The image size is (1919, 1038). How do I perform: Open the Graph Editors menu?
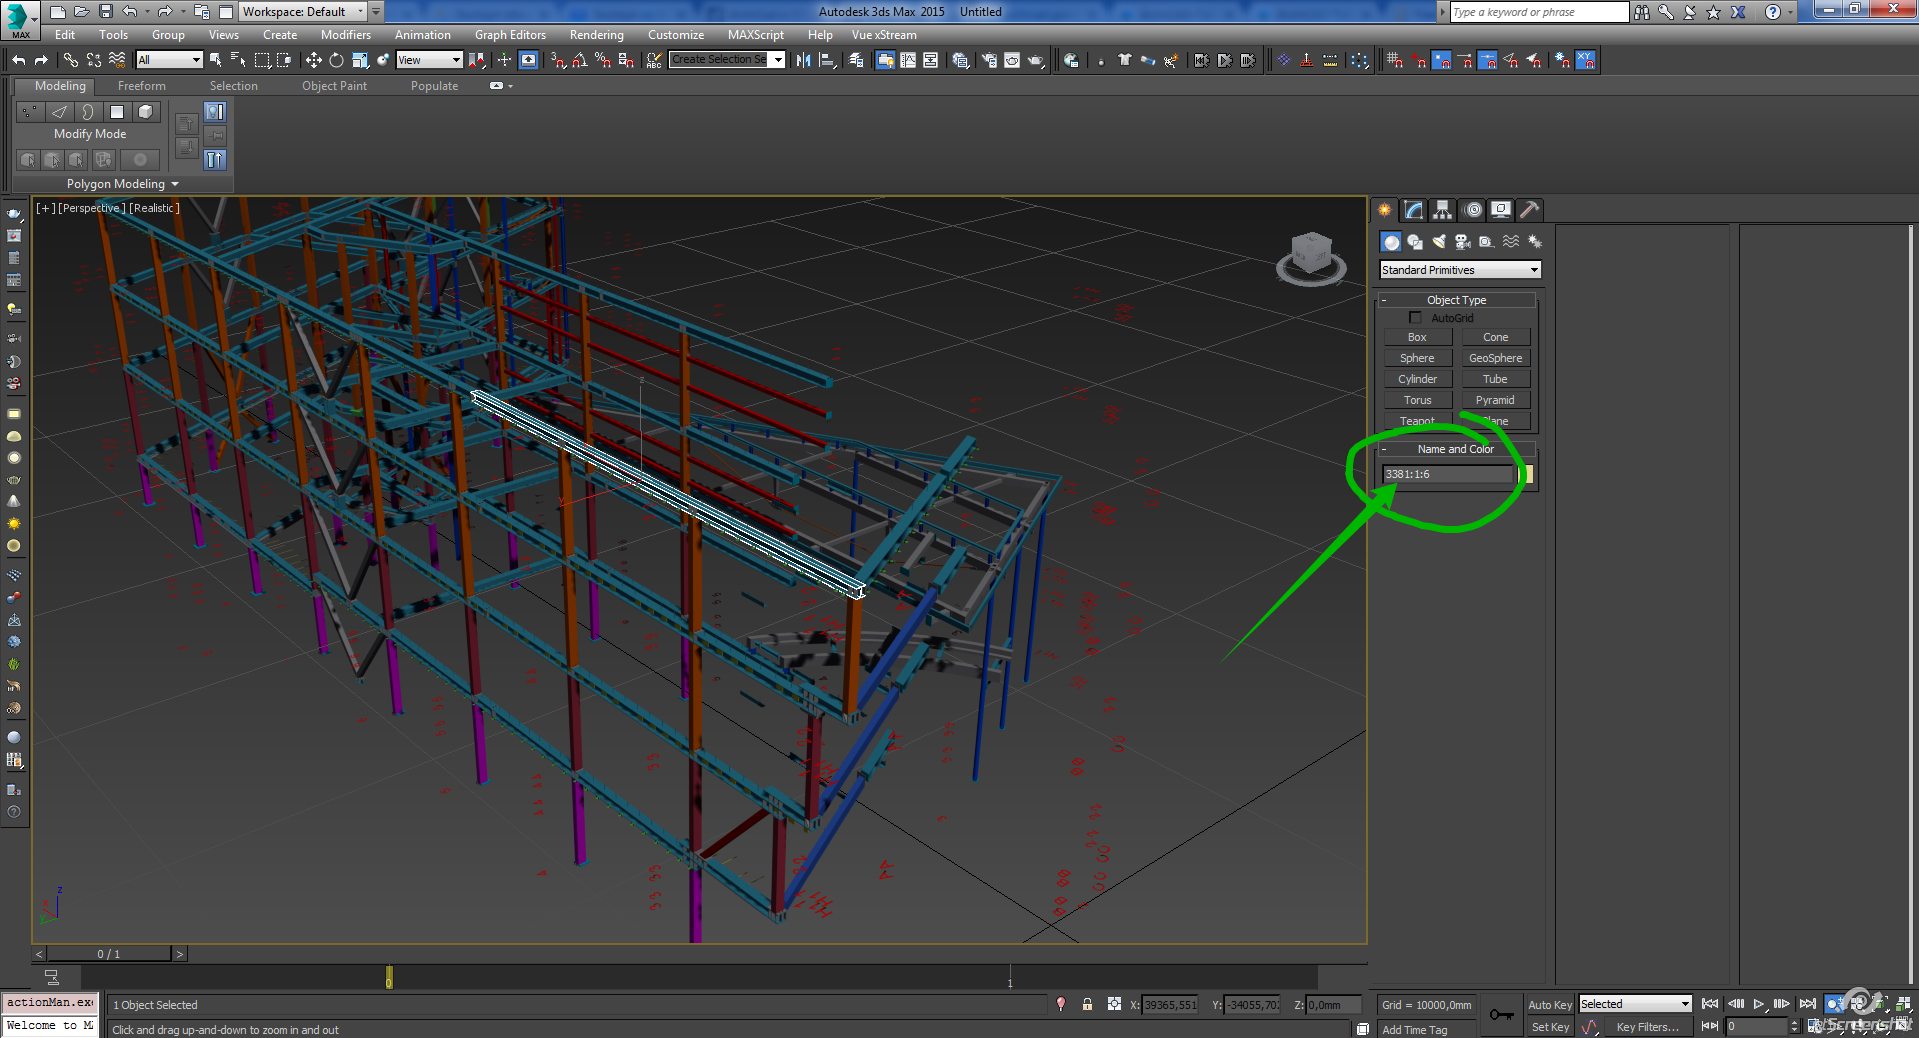coord(510,35)
